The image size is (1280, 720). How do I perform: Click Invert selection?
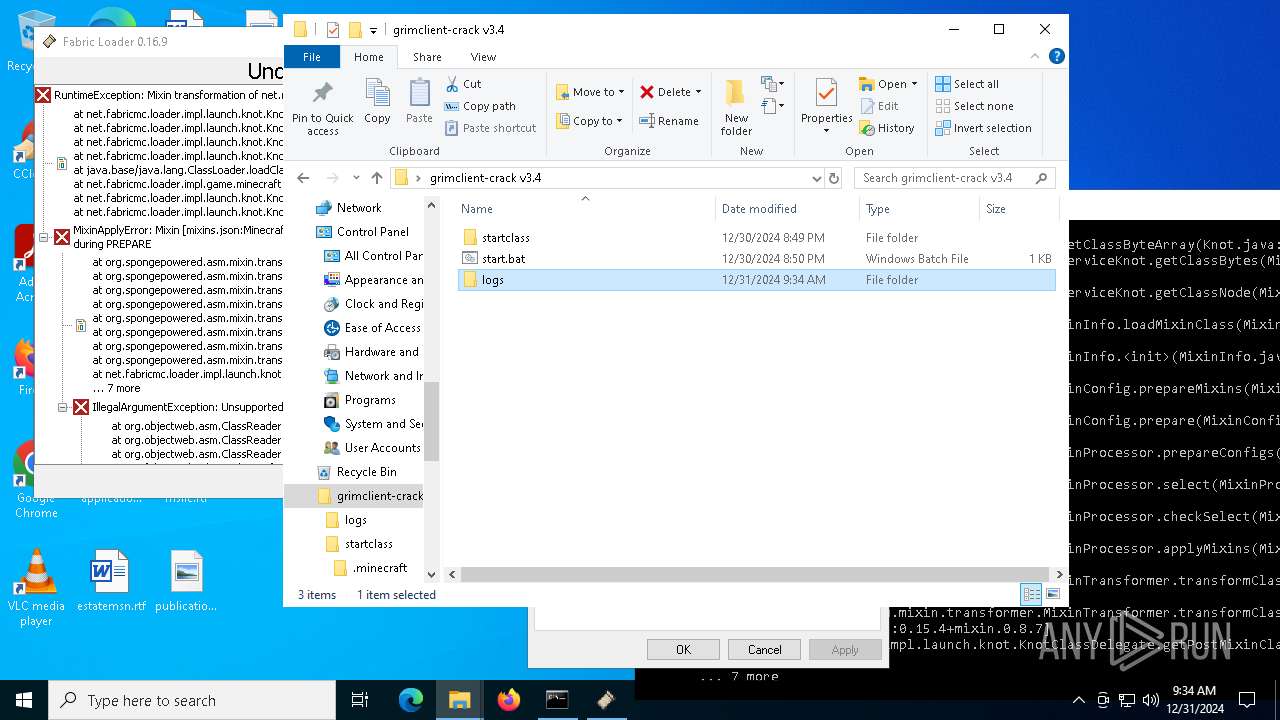pos(983,128)
